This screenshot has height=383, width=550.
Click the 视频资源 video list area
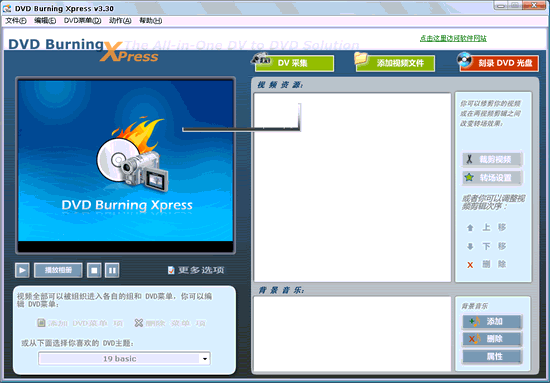[352, 187]
